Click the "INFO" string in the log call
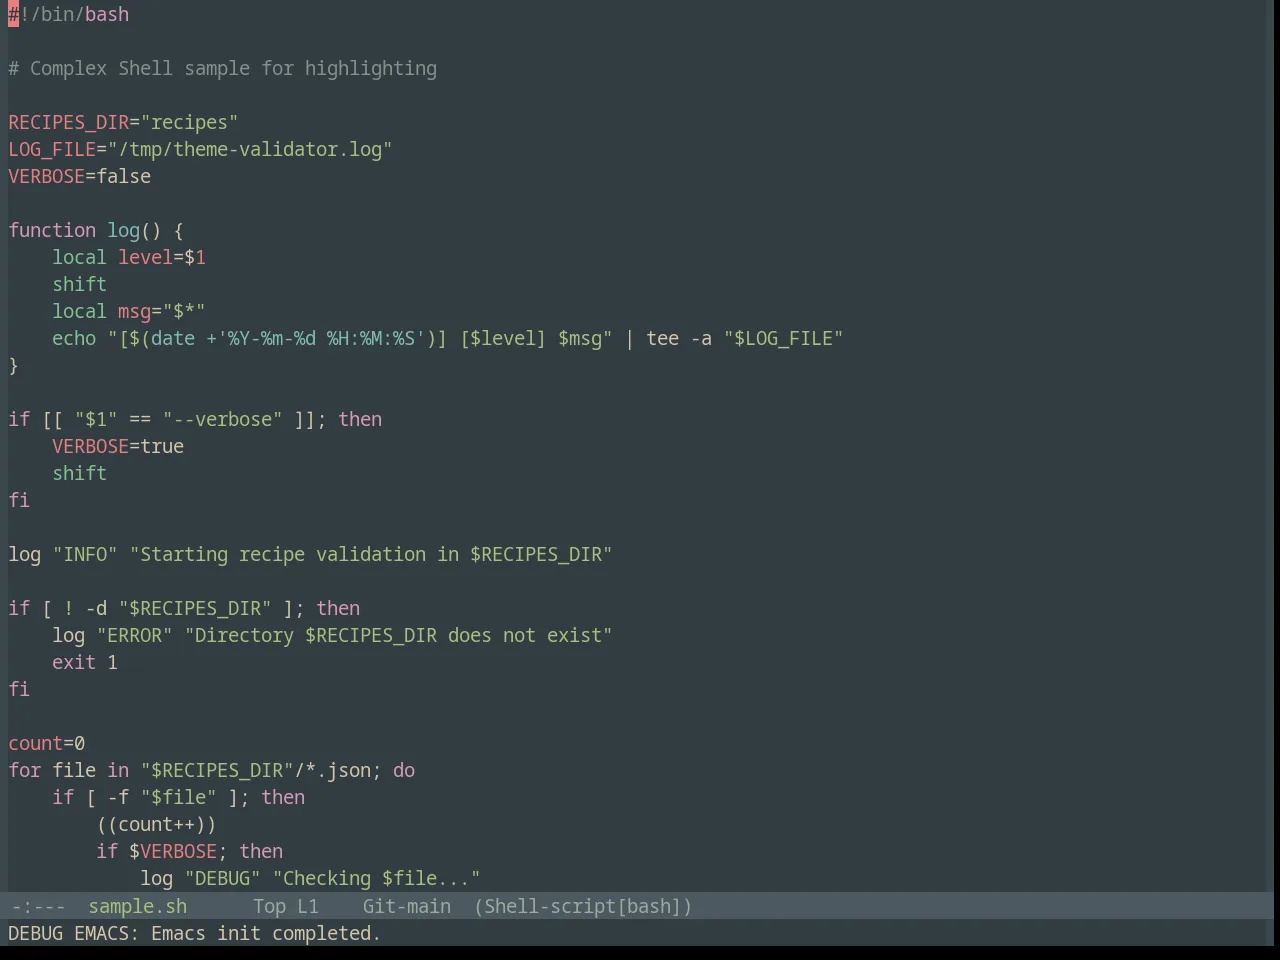 (85, 554)
